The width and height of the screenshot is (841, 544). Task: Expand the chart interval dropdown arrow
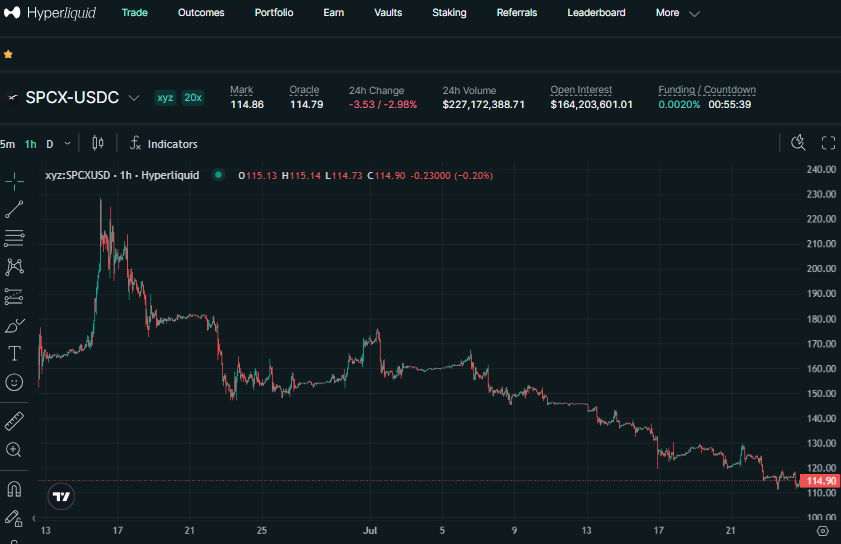click(x=68, y=143)
